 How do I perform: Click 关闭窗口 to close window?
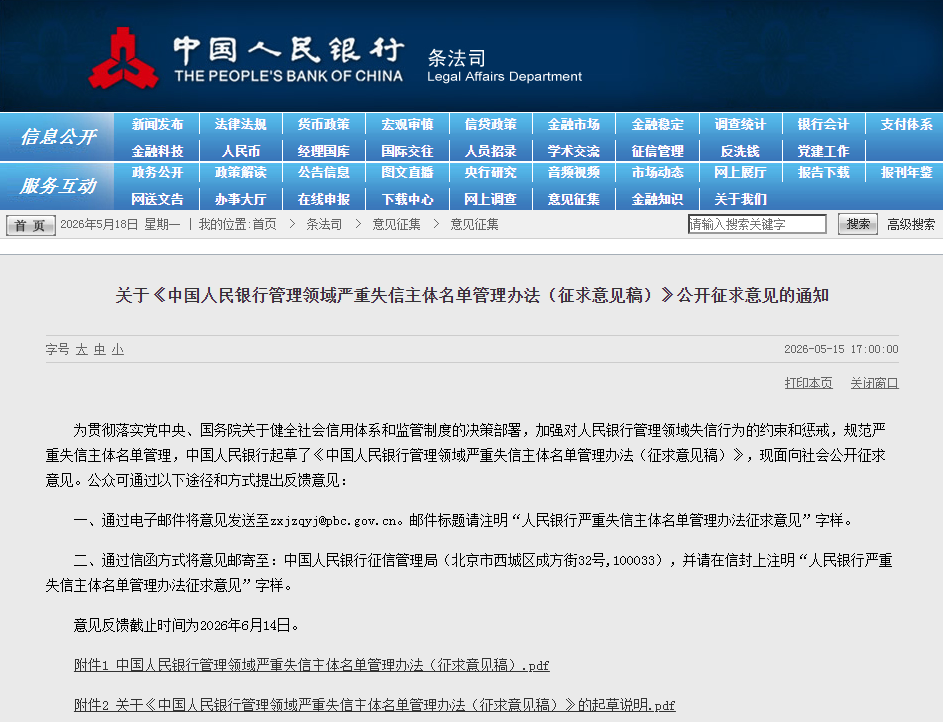[874, 383]
